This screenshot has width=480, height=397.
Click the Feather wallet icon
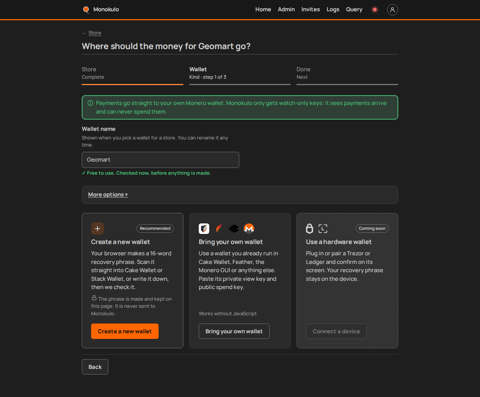(219, 228)
